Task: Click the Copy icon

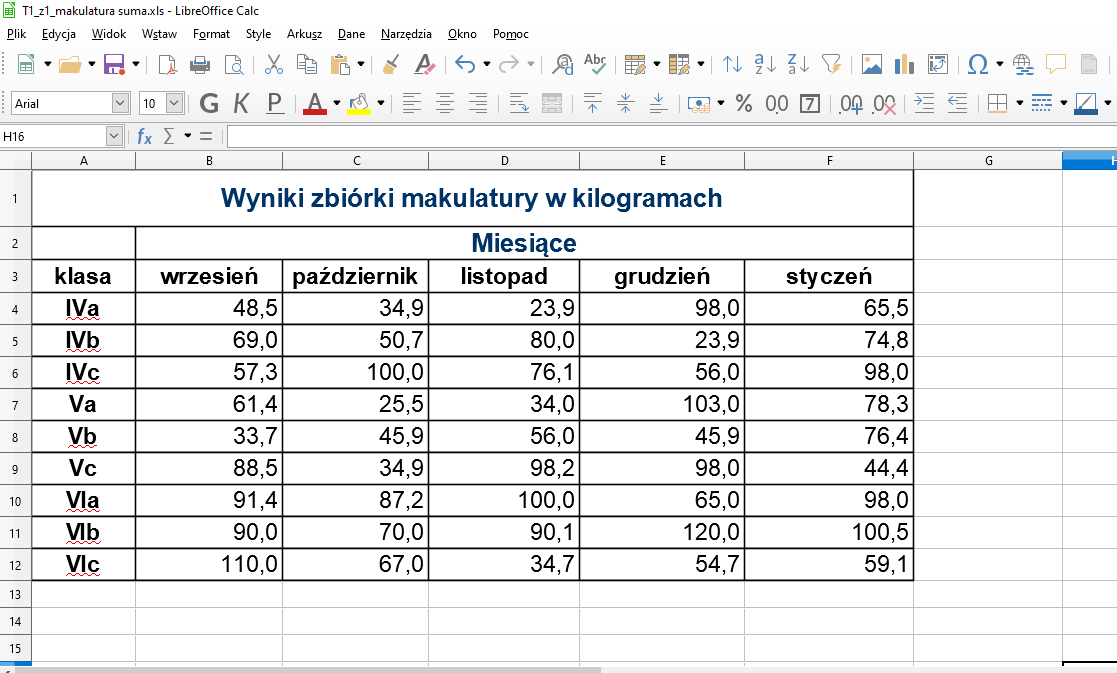Action: tap(306, 65)
